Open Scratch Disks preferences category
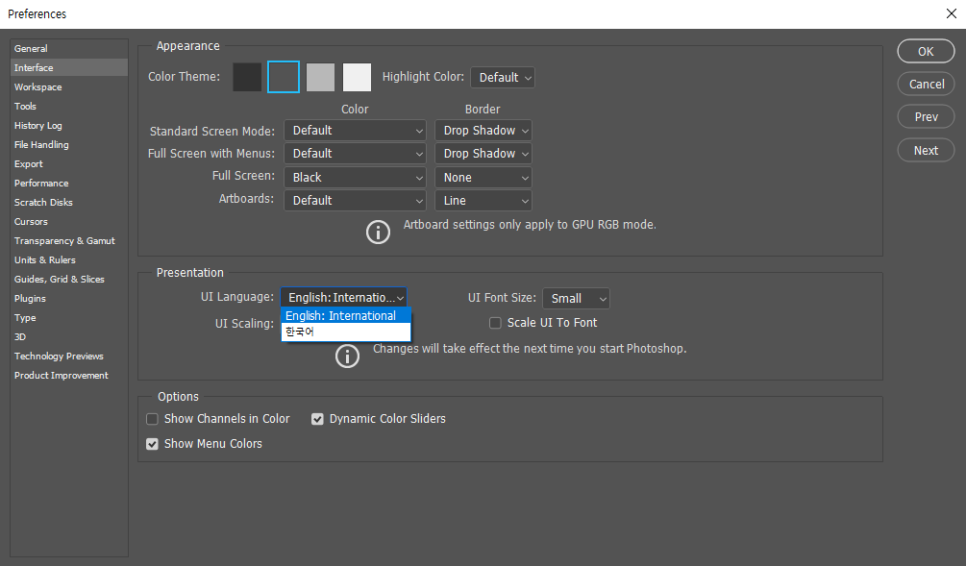Viewport: 966px width, 566px height. click(x=69, y=202)
